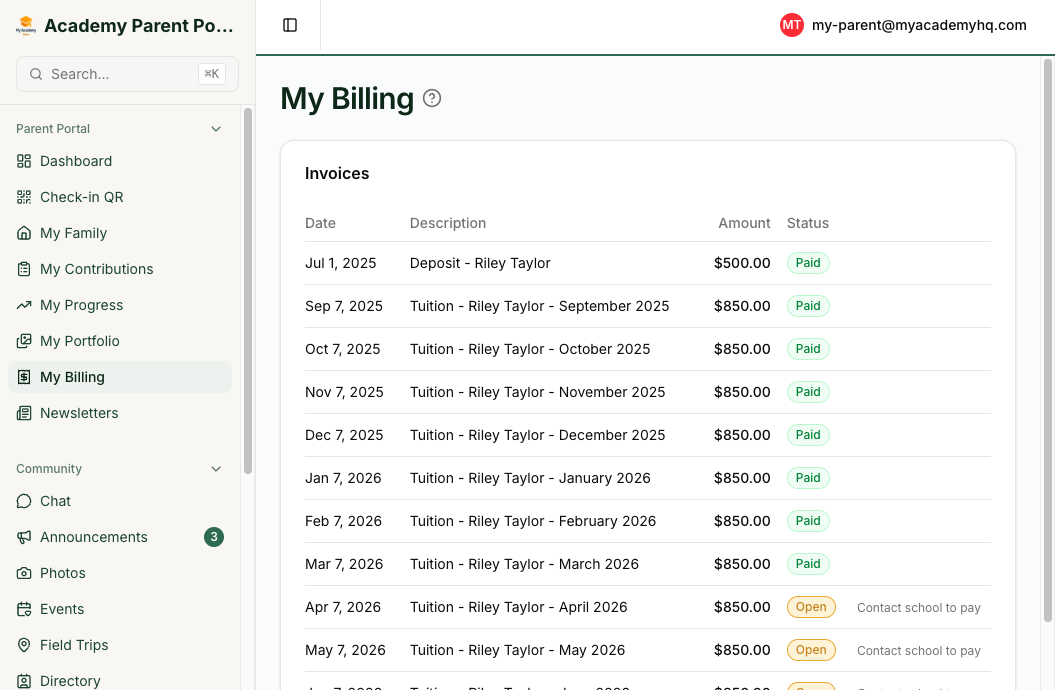Open the Newsletters page
Viewport: 1055px width, 690px height.
click(120, 413)
